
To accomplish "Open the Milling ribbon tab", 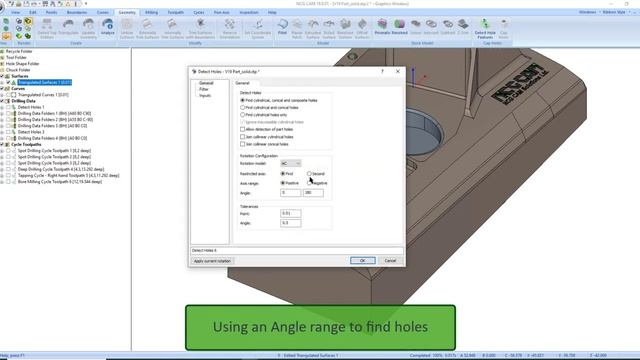I will pyautogui.click(x=151, y=13).
